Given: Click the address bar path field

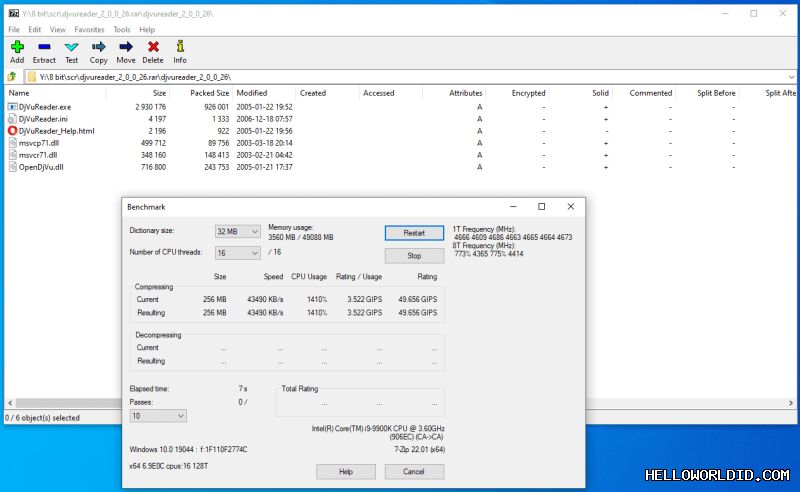Looking at the screenshot, I should pos(408,77).
